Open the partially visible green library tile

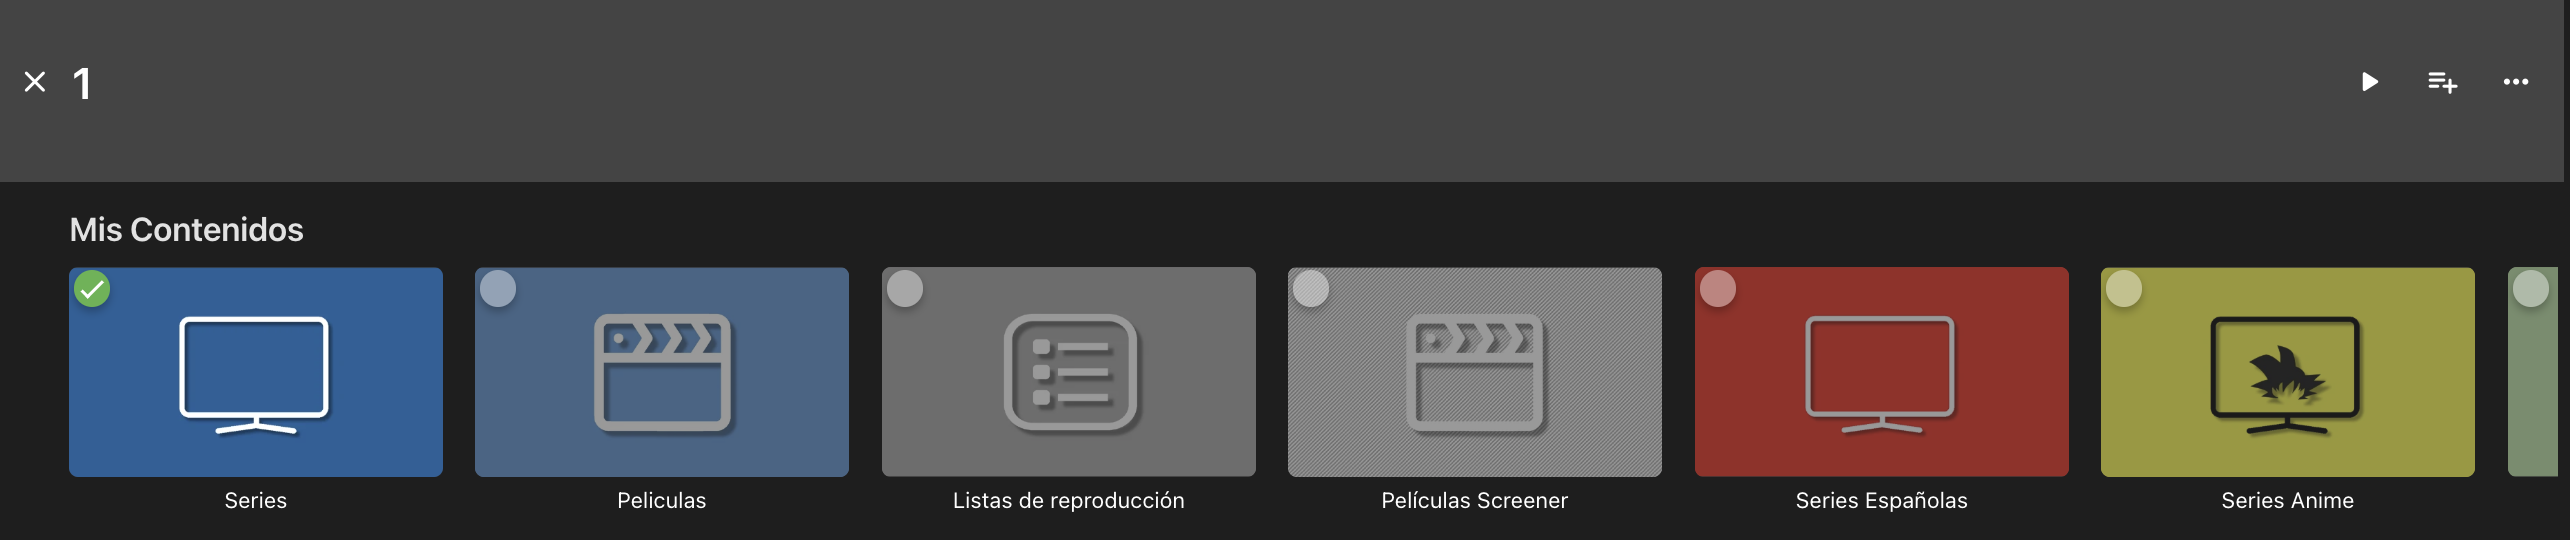point(2533,372)
